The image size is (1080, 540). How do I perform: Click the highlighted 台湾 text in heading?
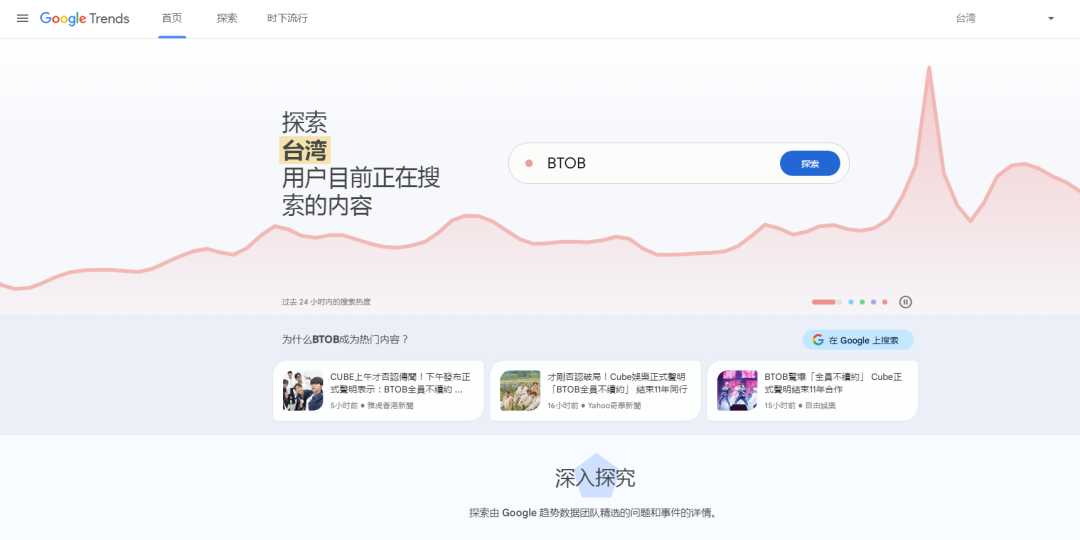(304, 149)
